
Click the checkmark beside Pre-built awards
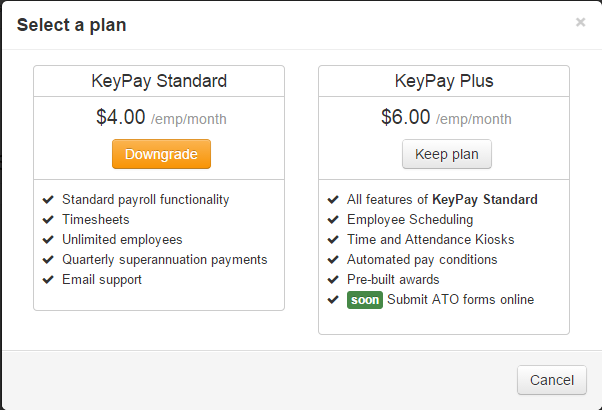click(x=333, y=279)
